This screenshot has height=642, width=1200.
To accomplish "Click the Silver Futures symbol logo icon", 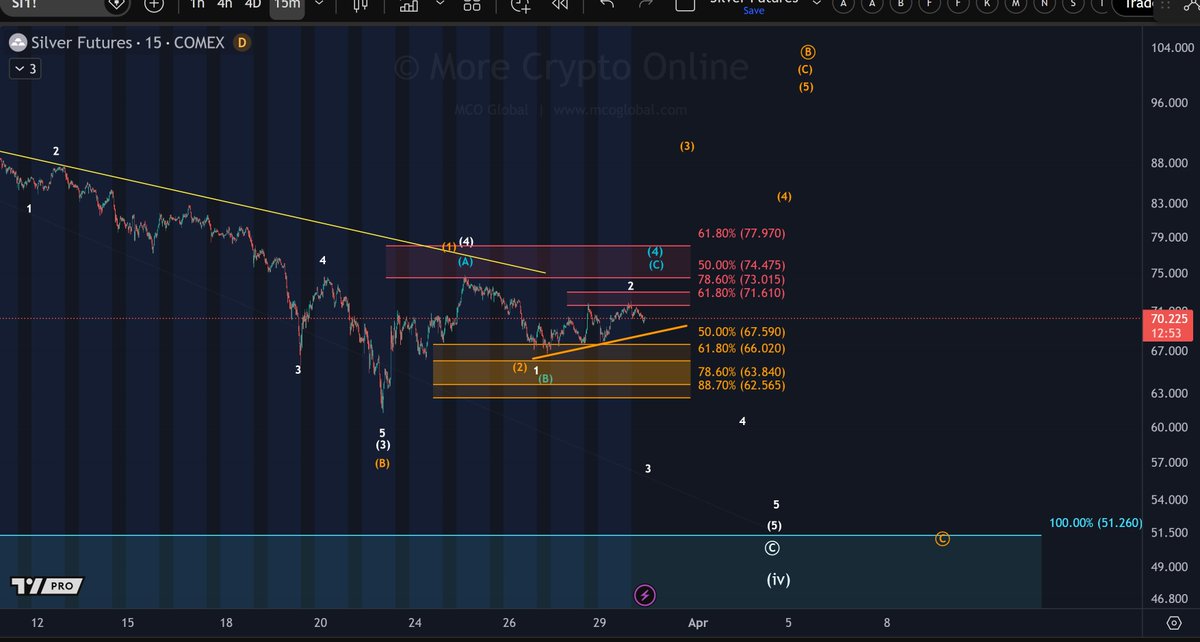I will pos(17,43).
